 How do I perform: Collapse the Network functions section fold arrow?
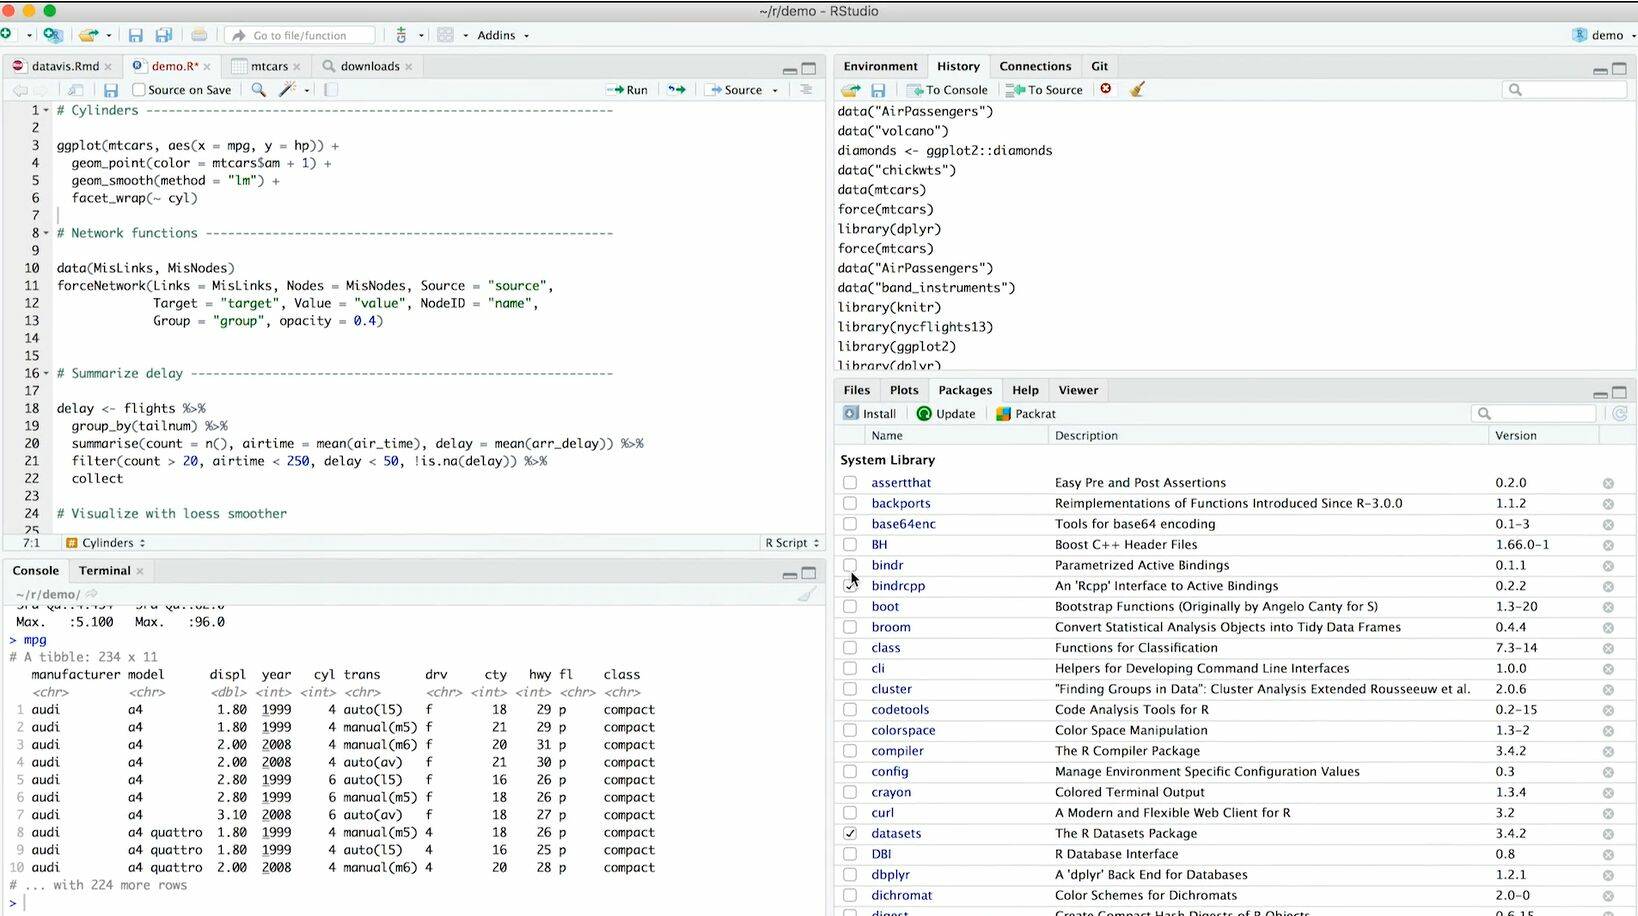point(46,233)
